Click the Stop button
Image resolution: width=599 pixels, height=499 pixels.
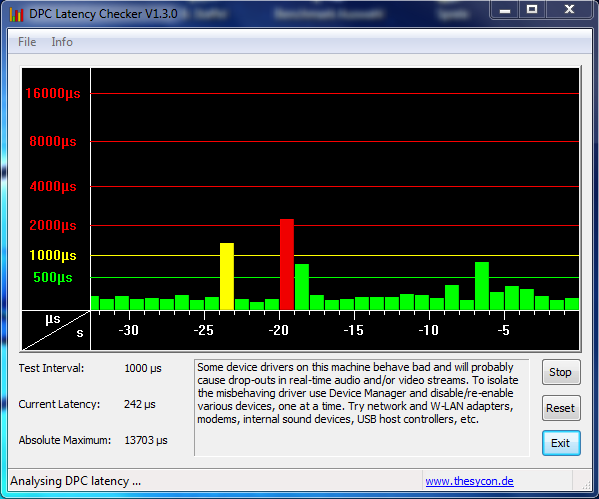561,372
